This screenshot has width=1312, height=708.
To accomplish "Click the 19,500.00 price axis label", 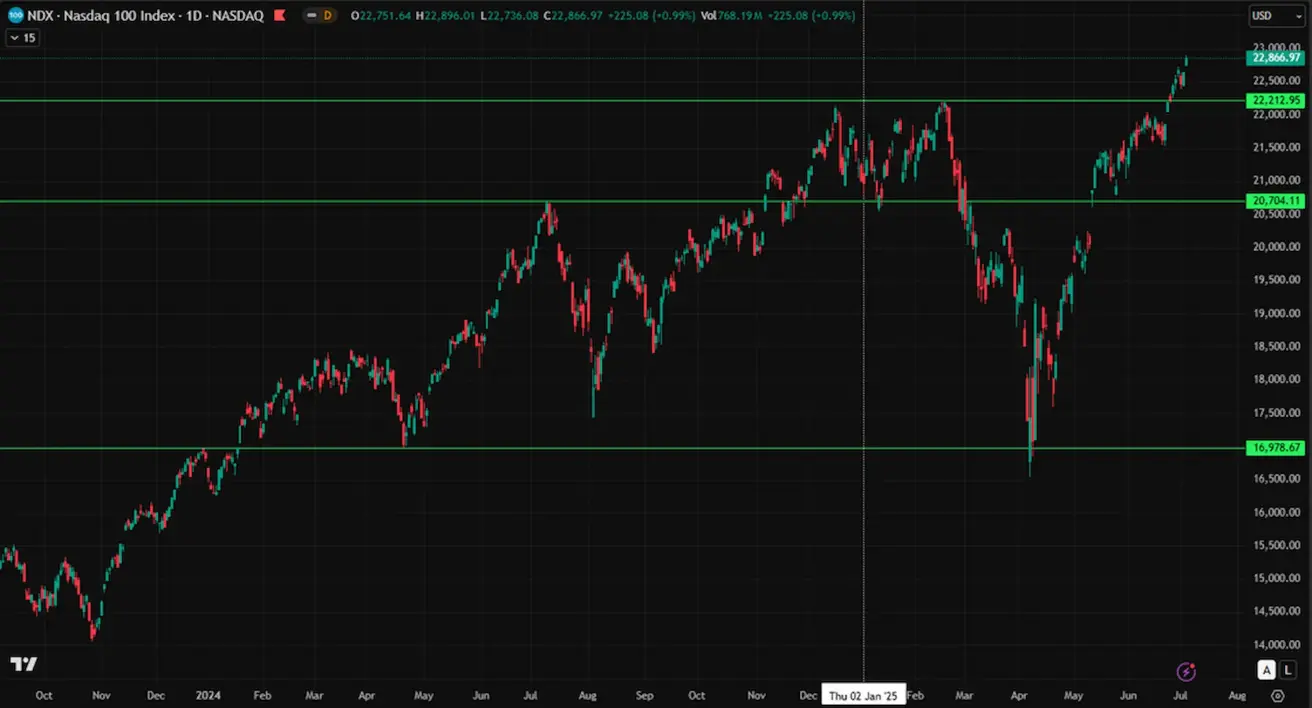I will (x=1276, y=280).
